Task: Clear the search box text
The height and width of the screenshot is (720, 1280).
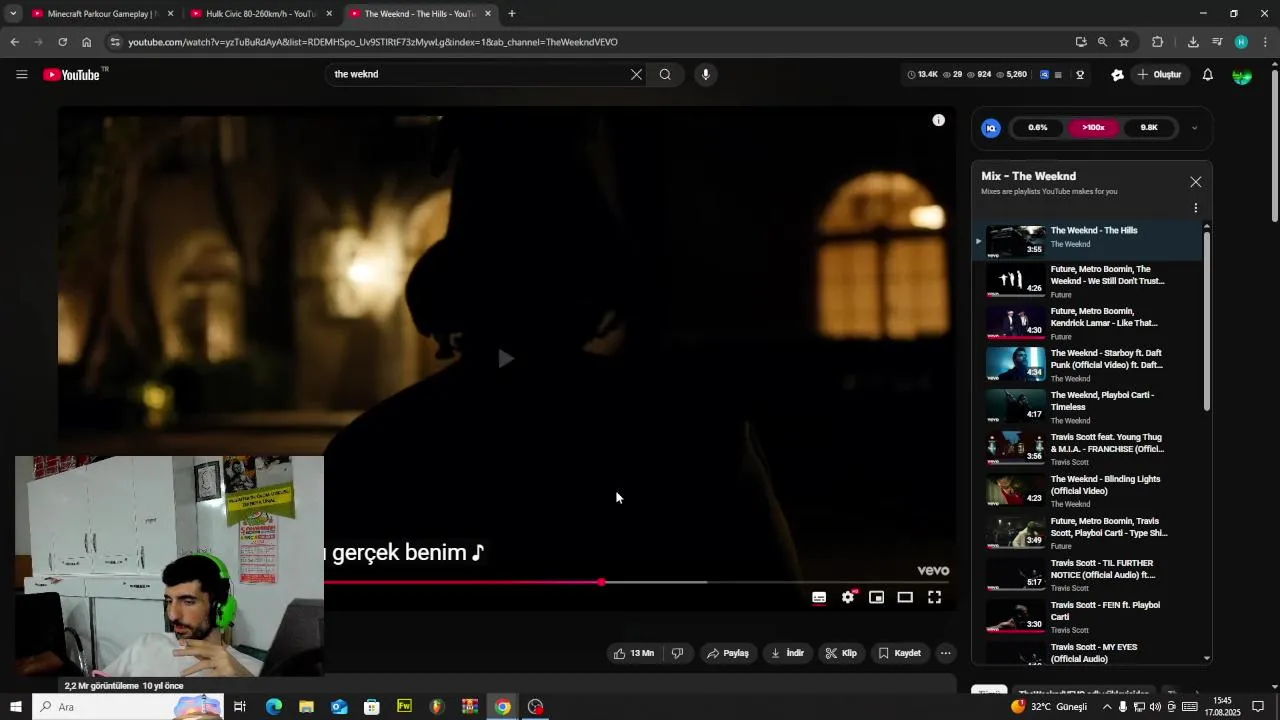Action: pyautogui.click(x=636, y=74)
